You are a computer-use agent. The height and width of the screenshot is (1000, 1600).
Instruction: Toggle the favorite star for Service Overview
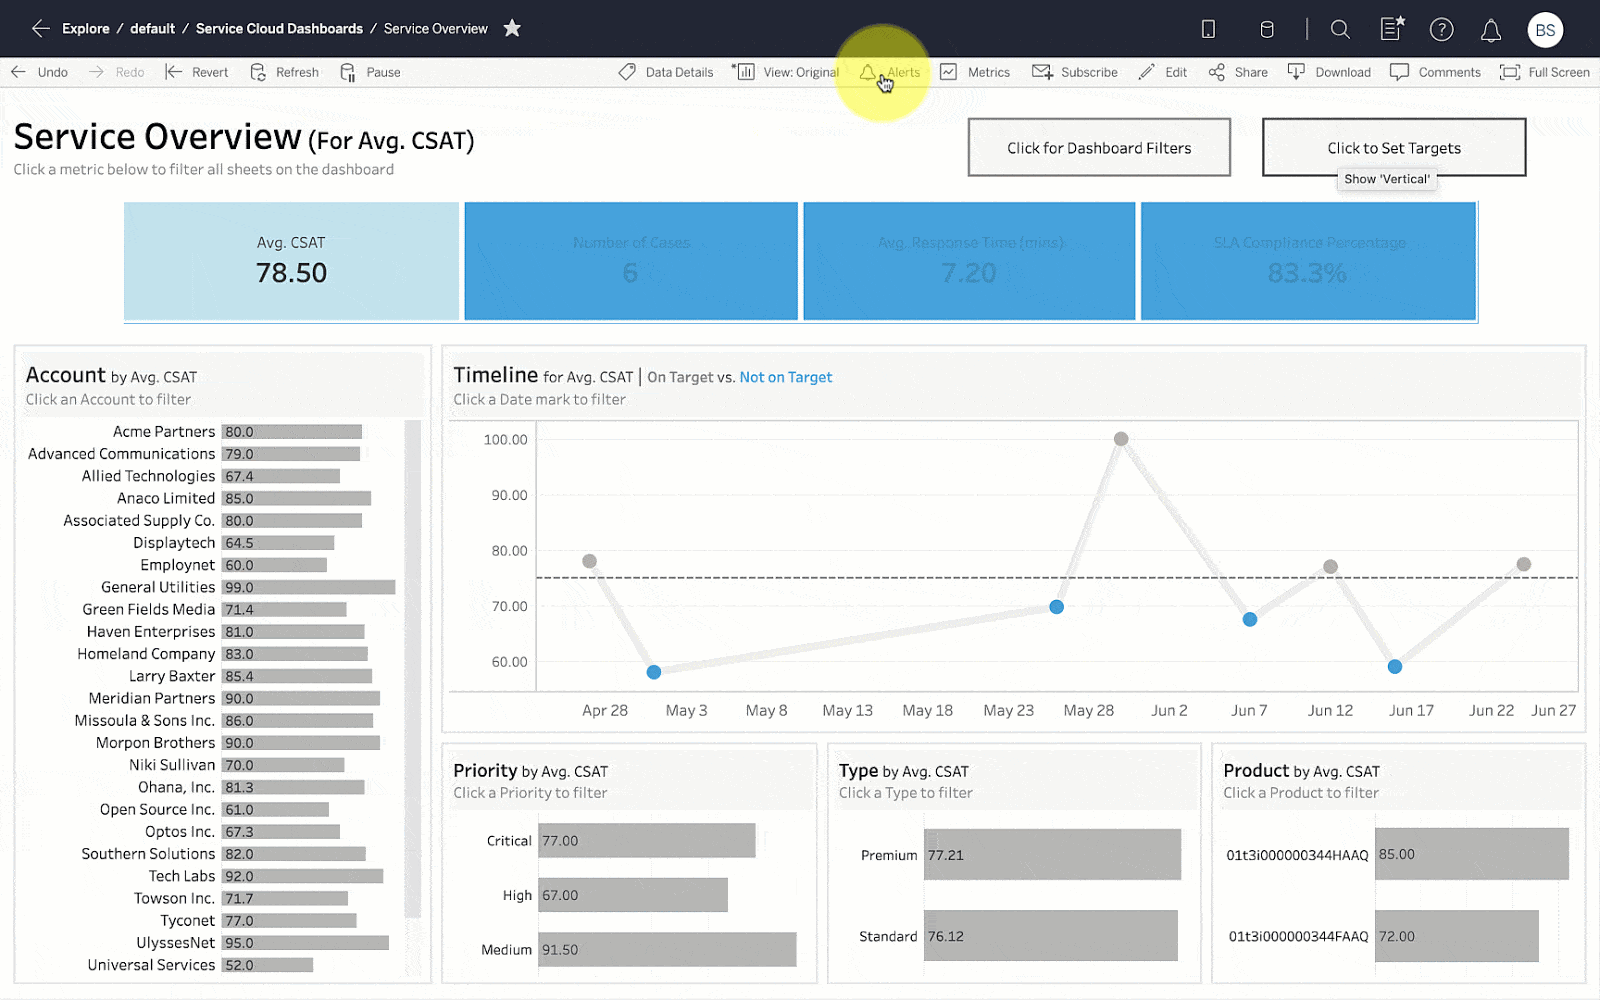(512, 28)
